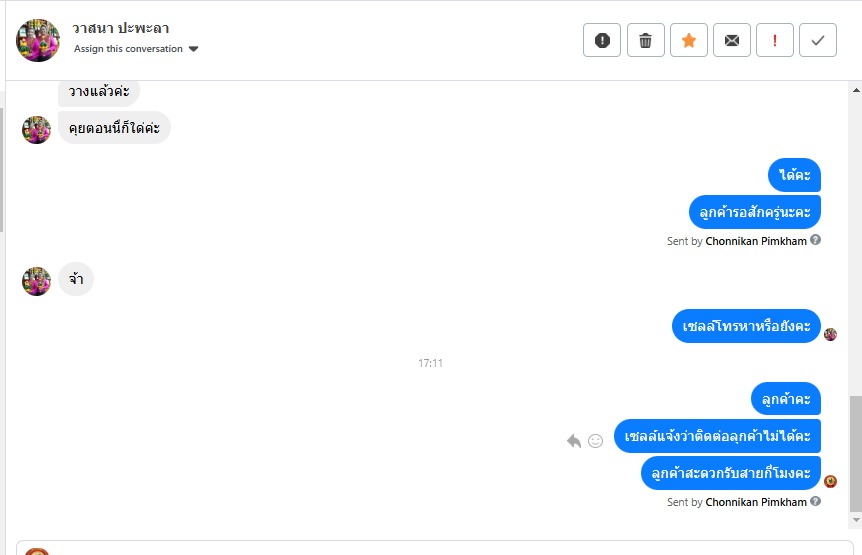
Task: Click the contact name วาสนา ปะพะลา
Action: pos(120,28)
